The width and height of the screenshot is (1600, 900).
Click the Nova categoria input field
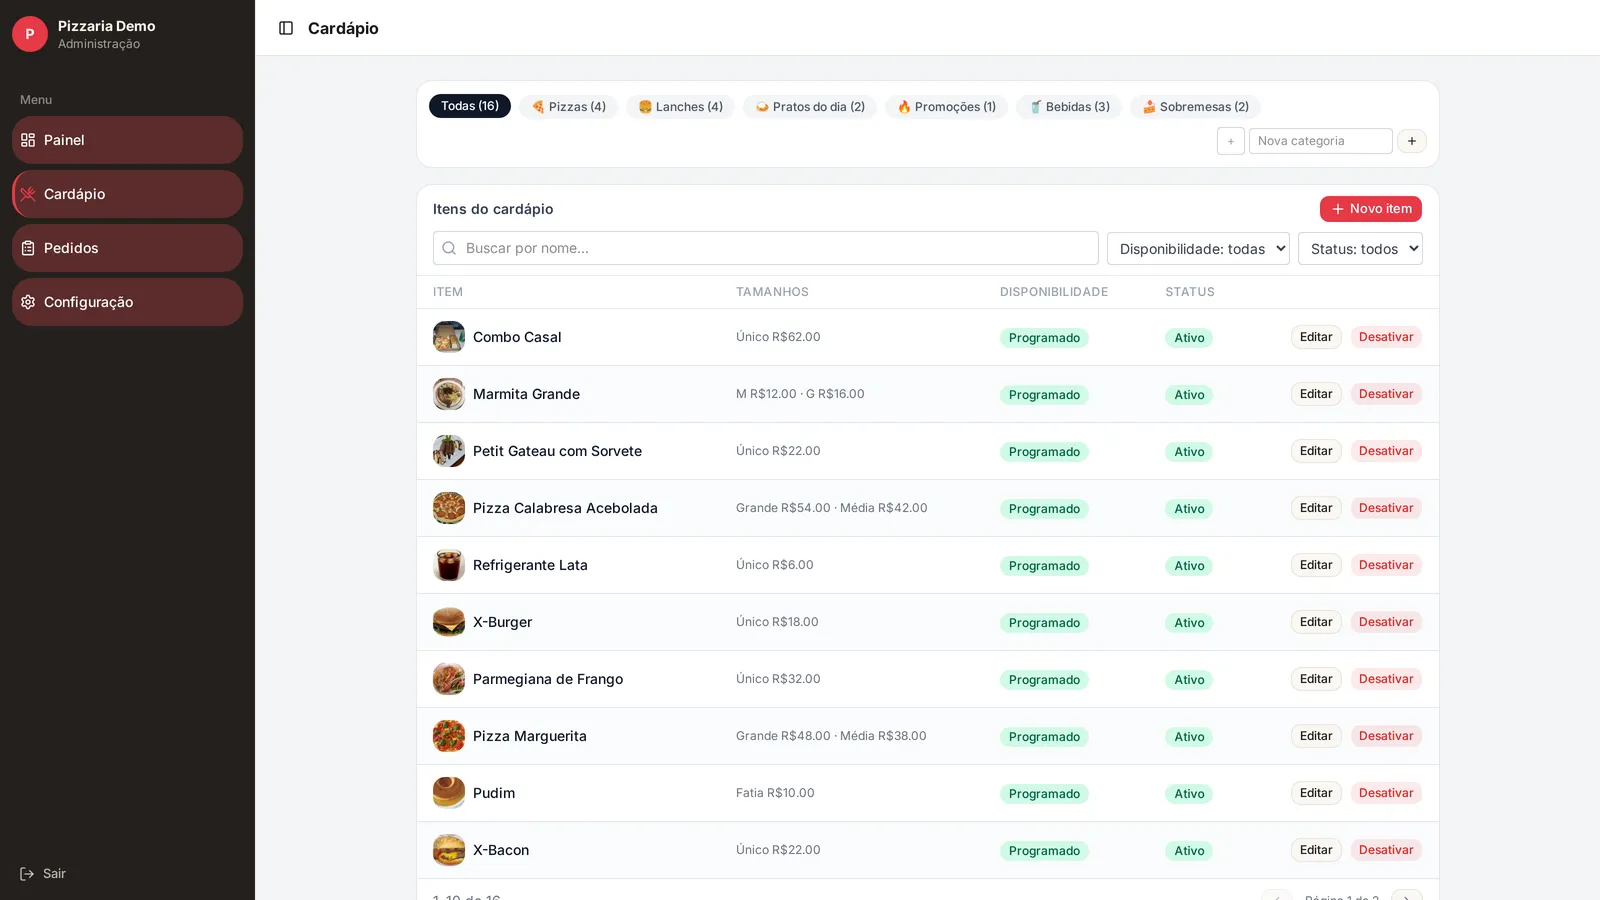[1321, 141]
